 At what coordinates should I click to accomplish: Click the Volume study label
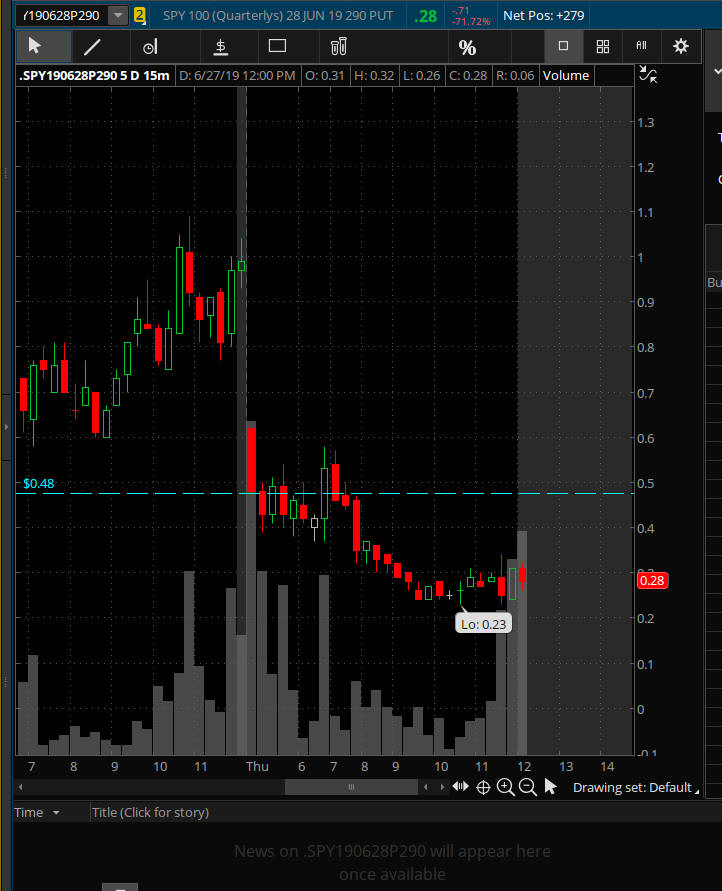[566, 76]
